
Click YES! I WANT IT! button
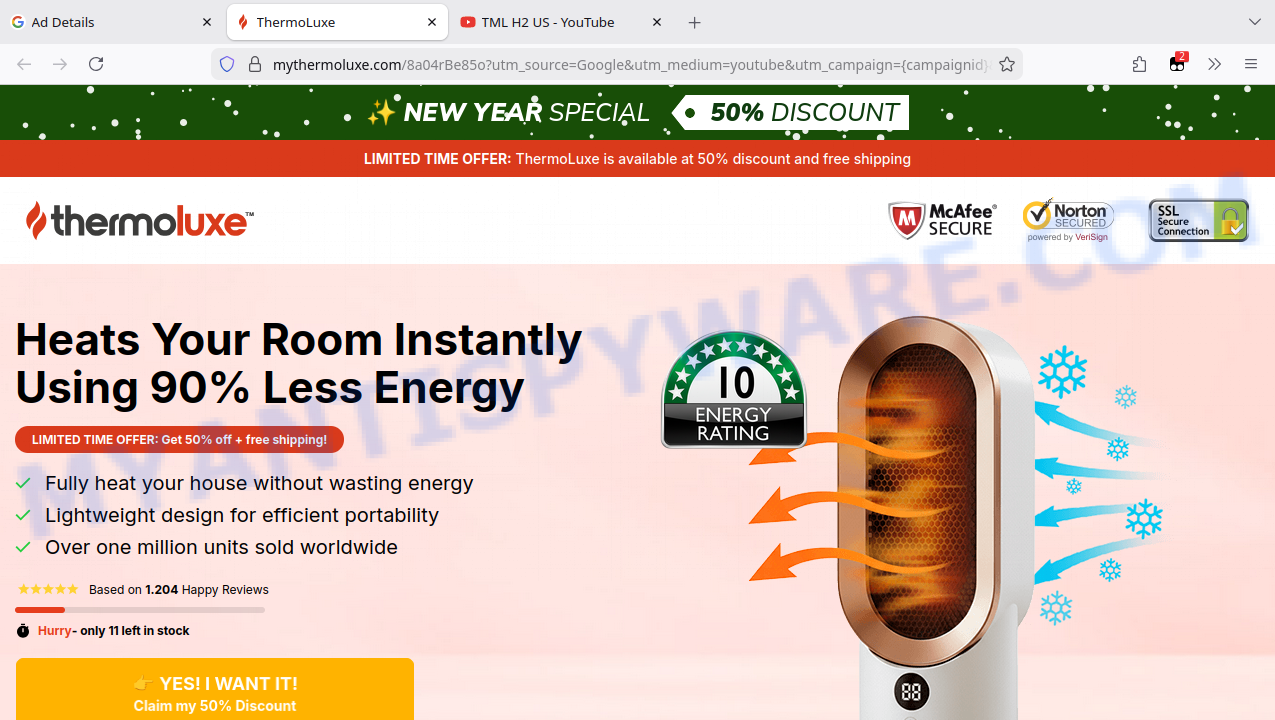[215, 690]
